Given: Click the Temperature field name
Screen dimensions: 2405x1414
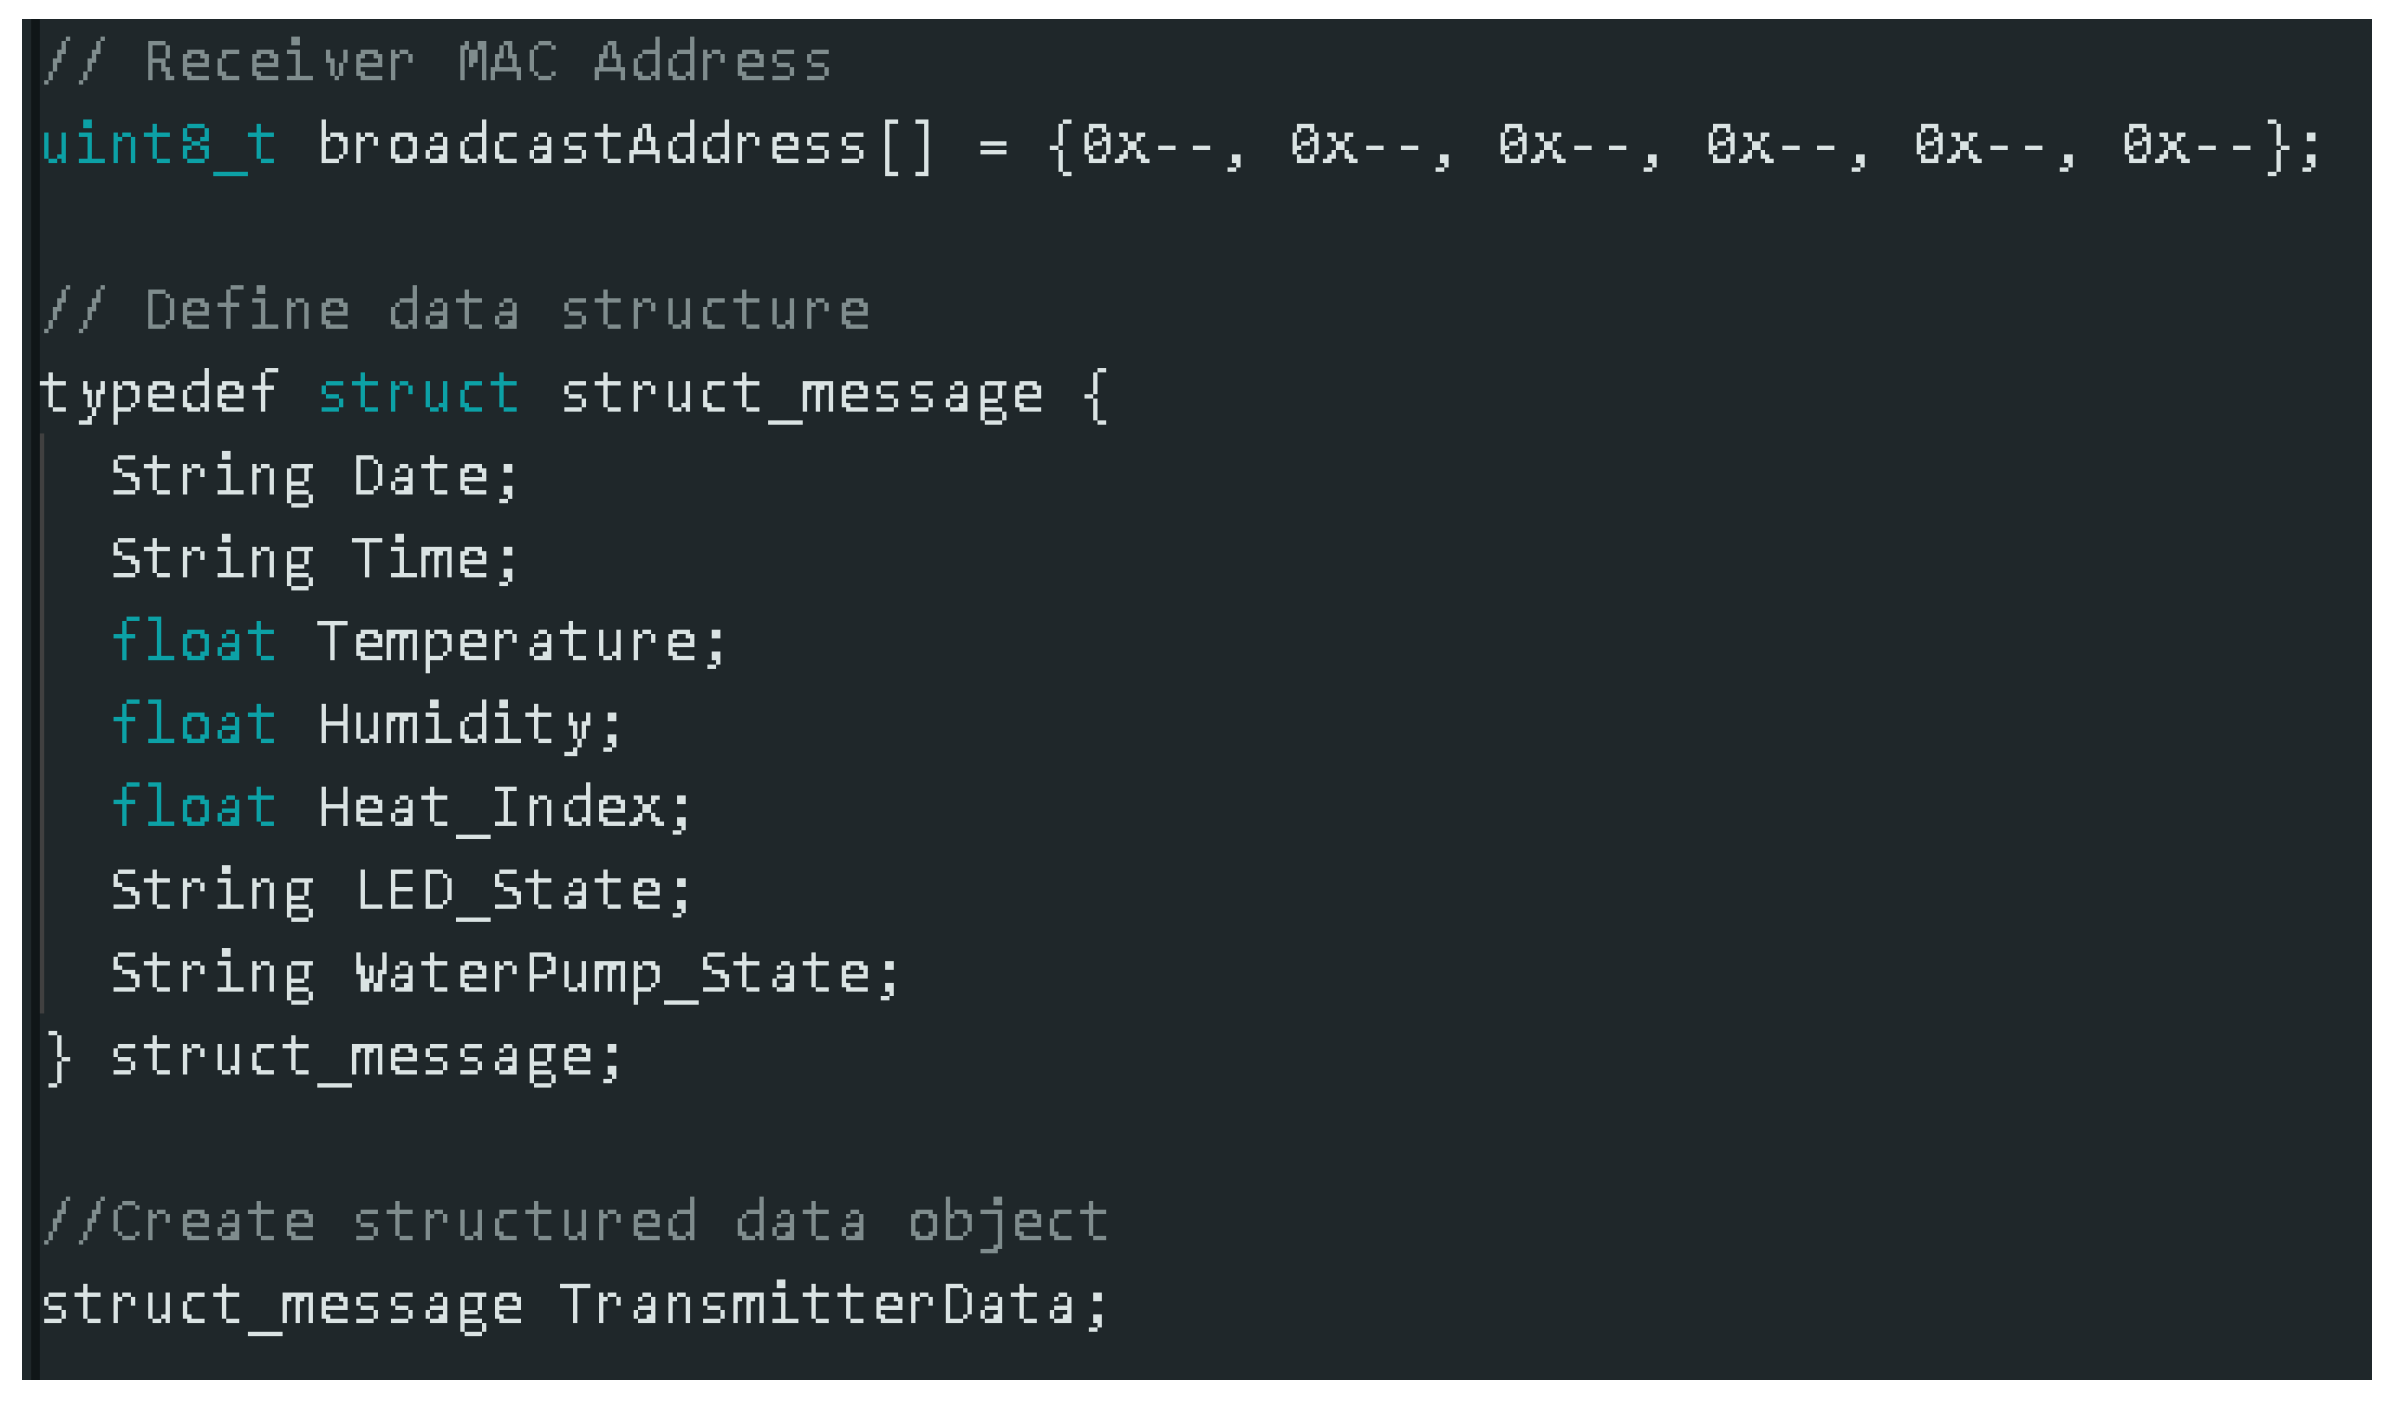Looking at the screenshot, I should [x=507, y=642].
